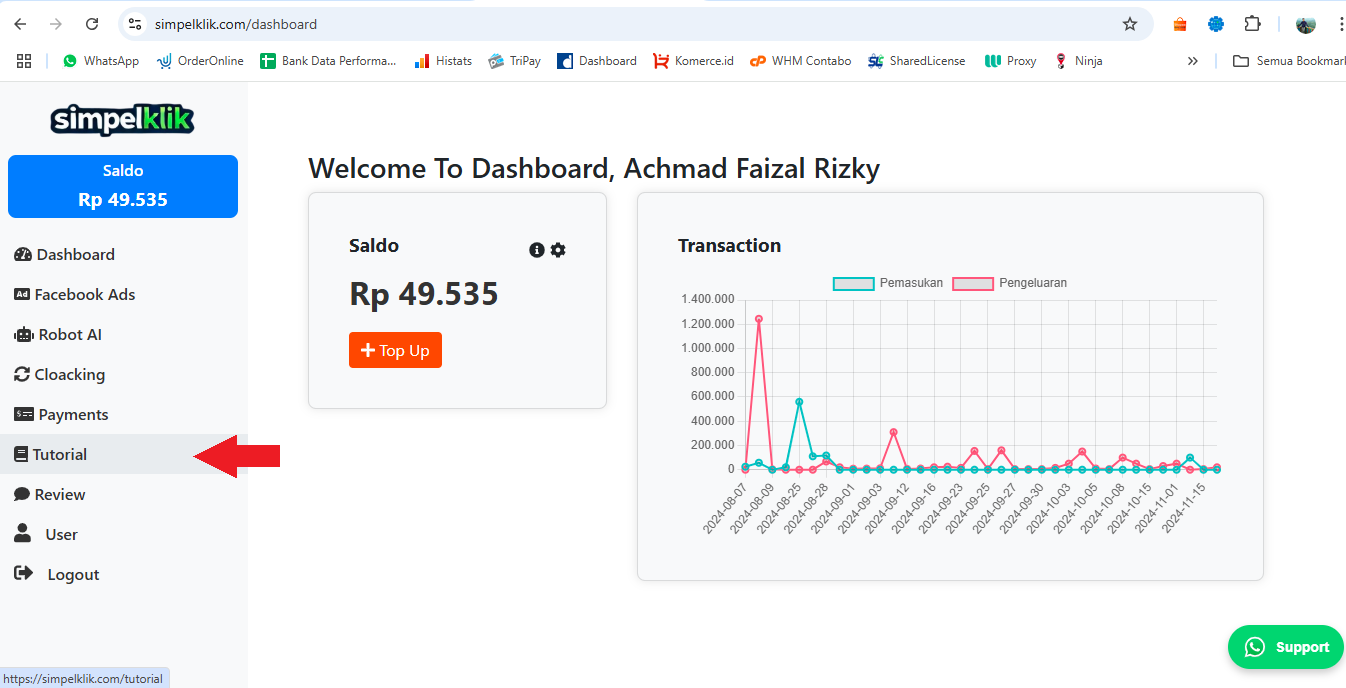
Task: Click the info icon beside Saldo
Action: 537,250
